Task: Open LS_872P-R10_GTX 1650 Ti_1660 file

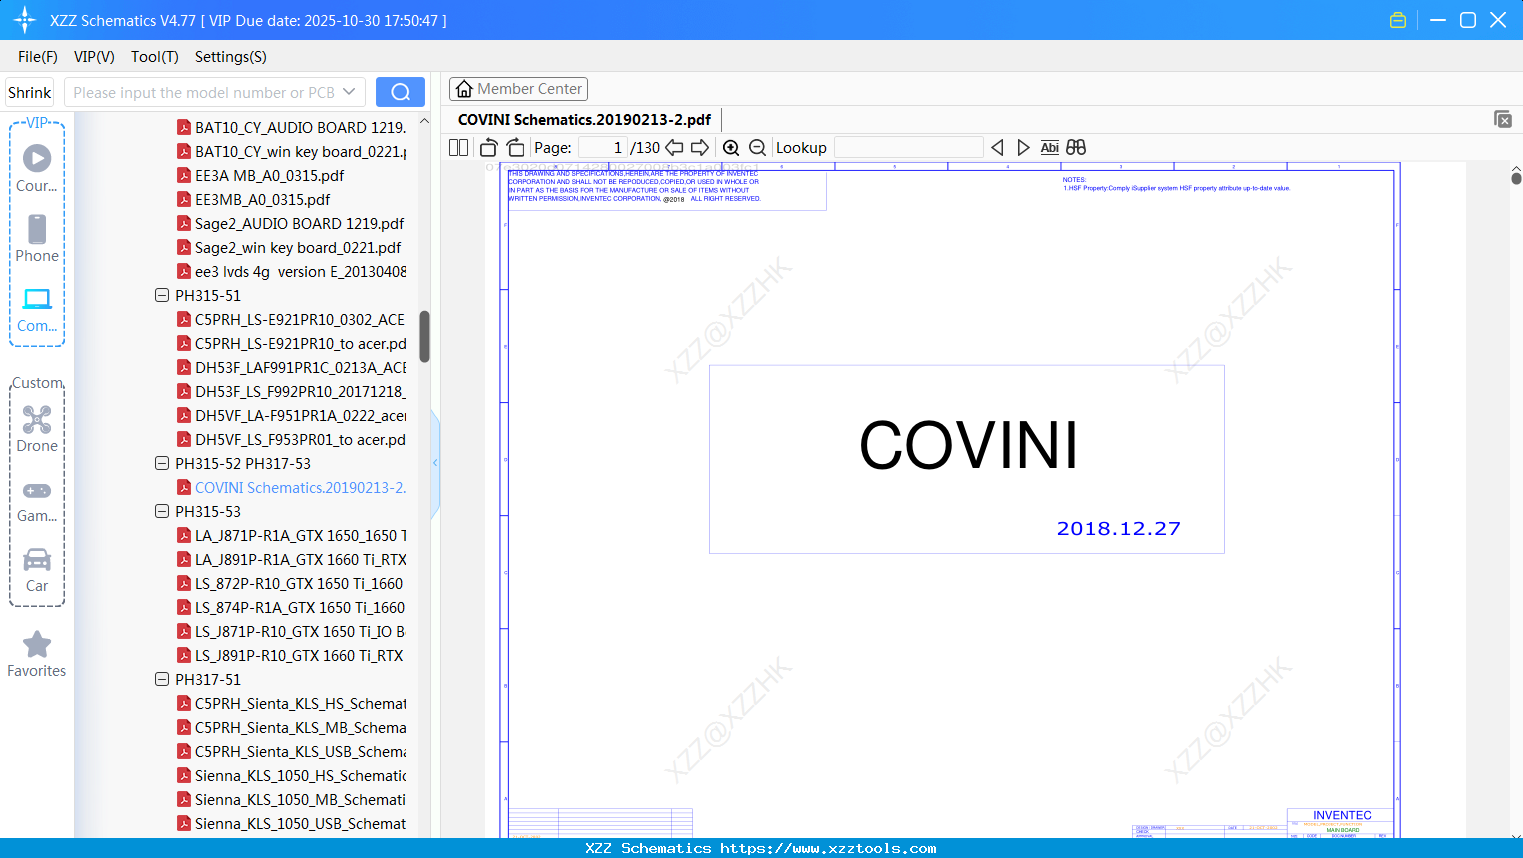Action: (x=299, y=583)
